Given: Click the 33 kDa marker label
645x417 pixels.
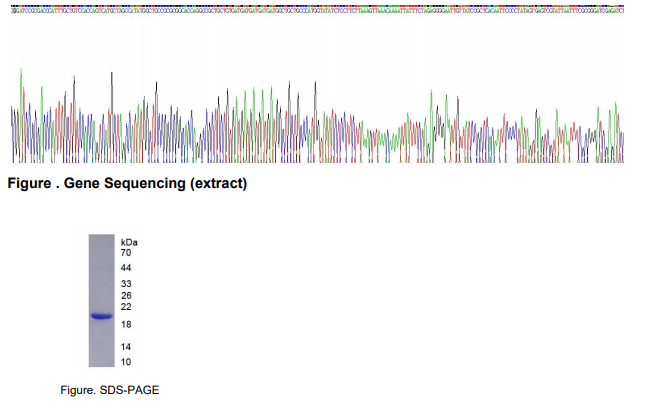Looking at the screenshot, I should click(x=127, y=284).
